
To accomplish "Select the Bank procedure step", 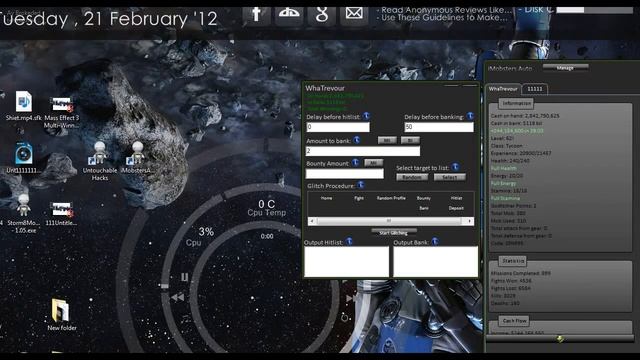I will click(424, 208).
